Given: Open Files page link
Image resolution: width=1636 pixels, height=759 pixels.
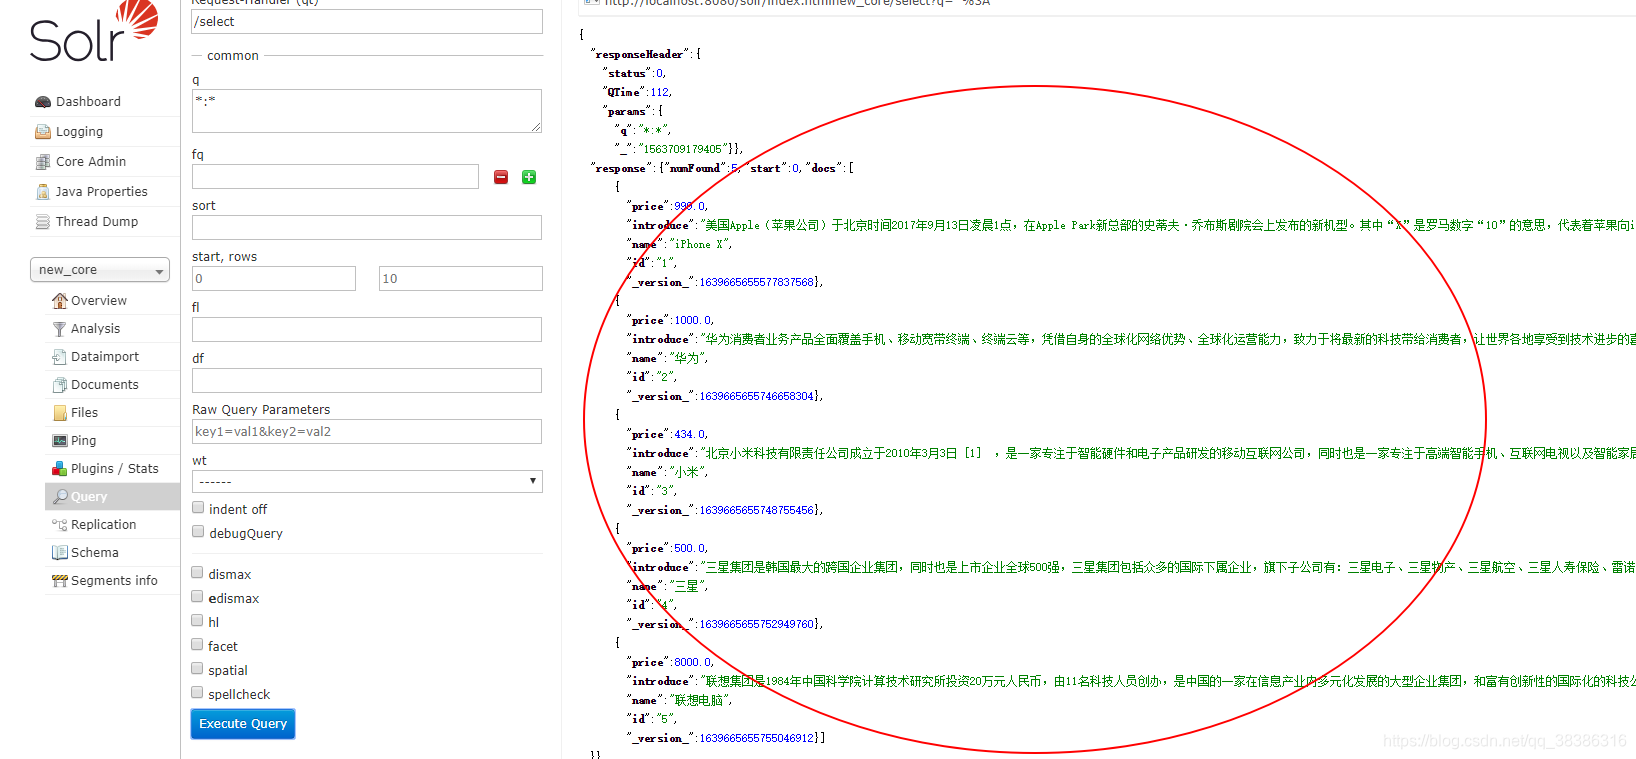Looking at the screenshot, I should tap(84, 413).
